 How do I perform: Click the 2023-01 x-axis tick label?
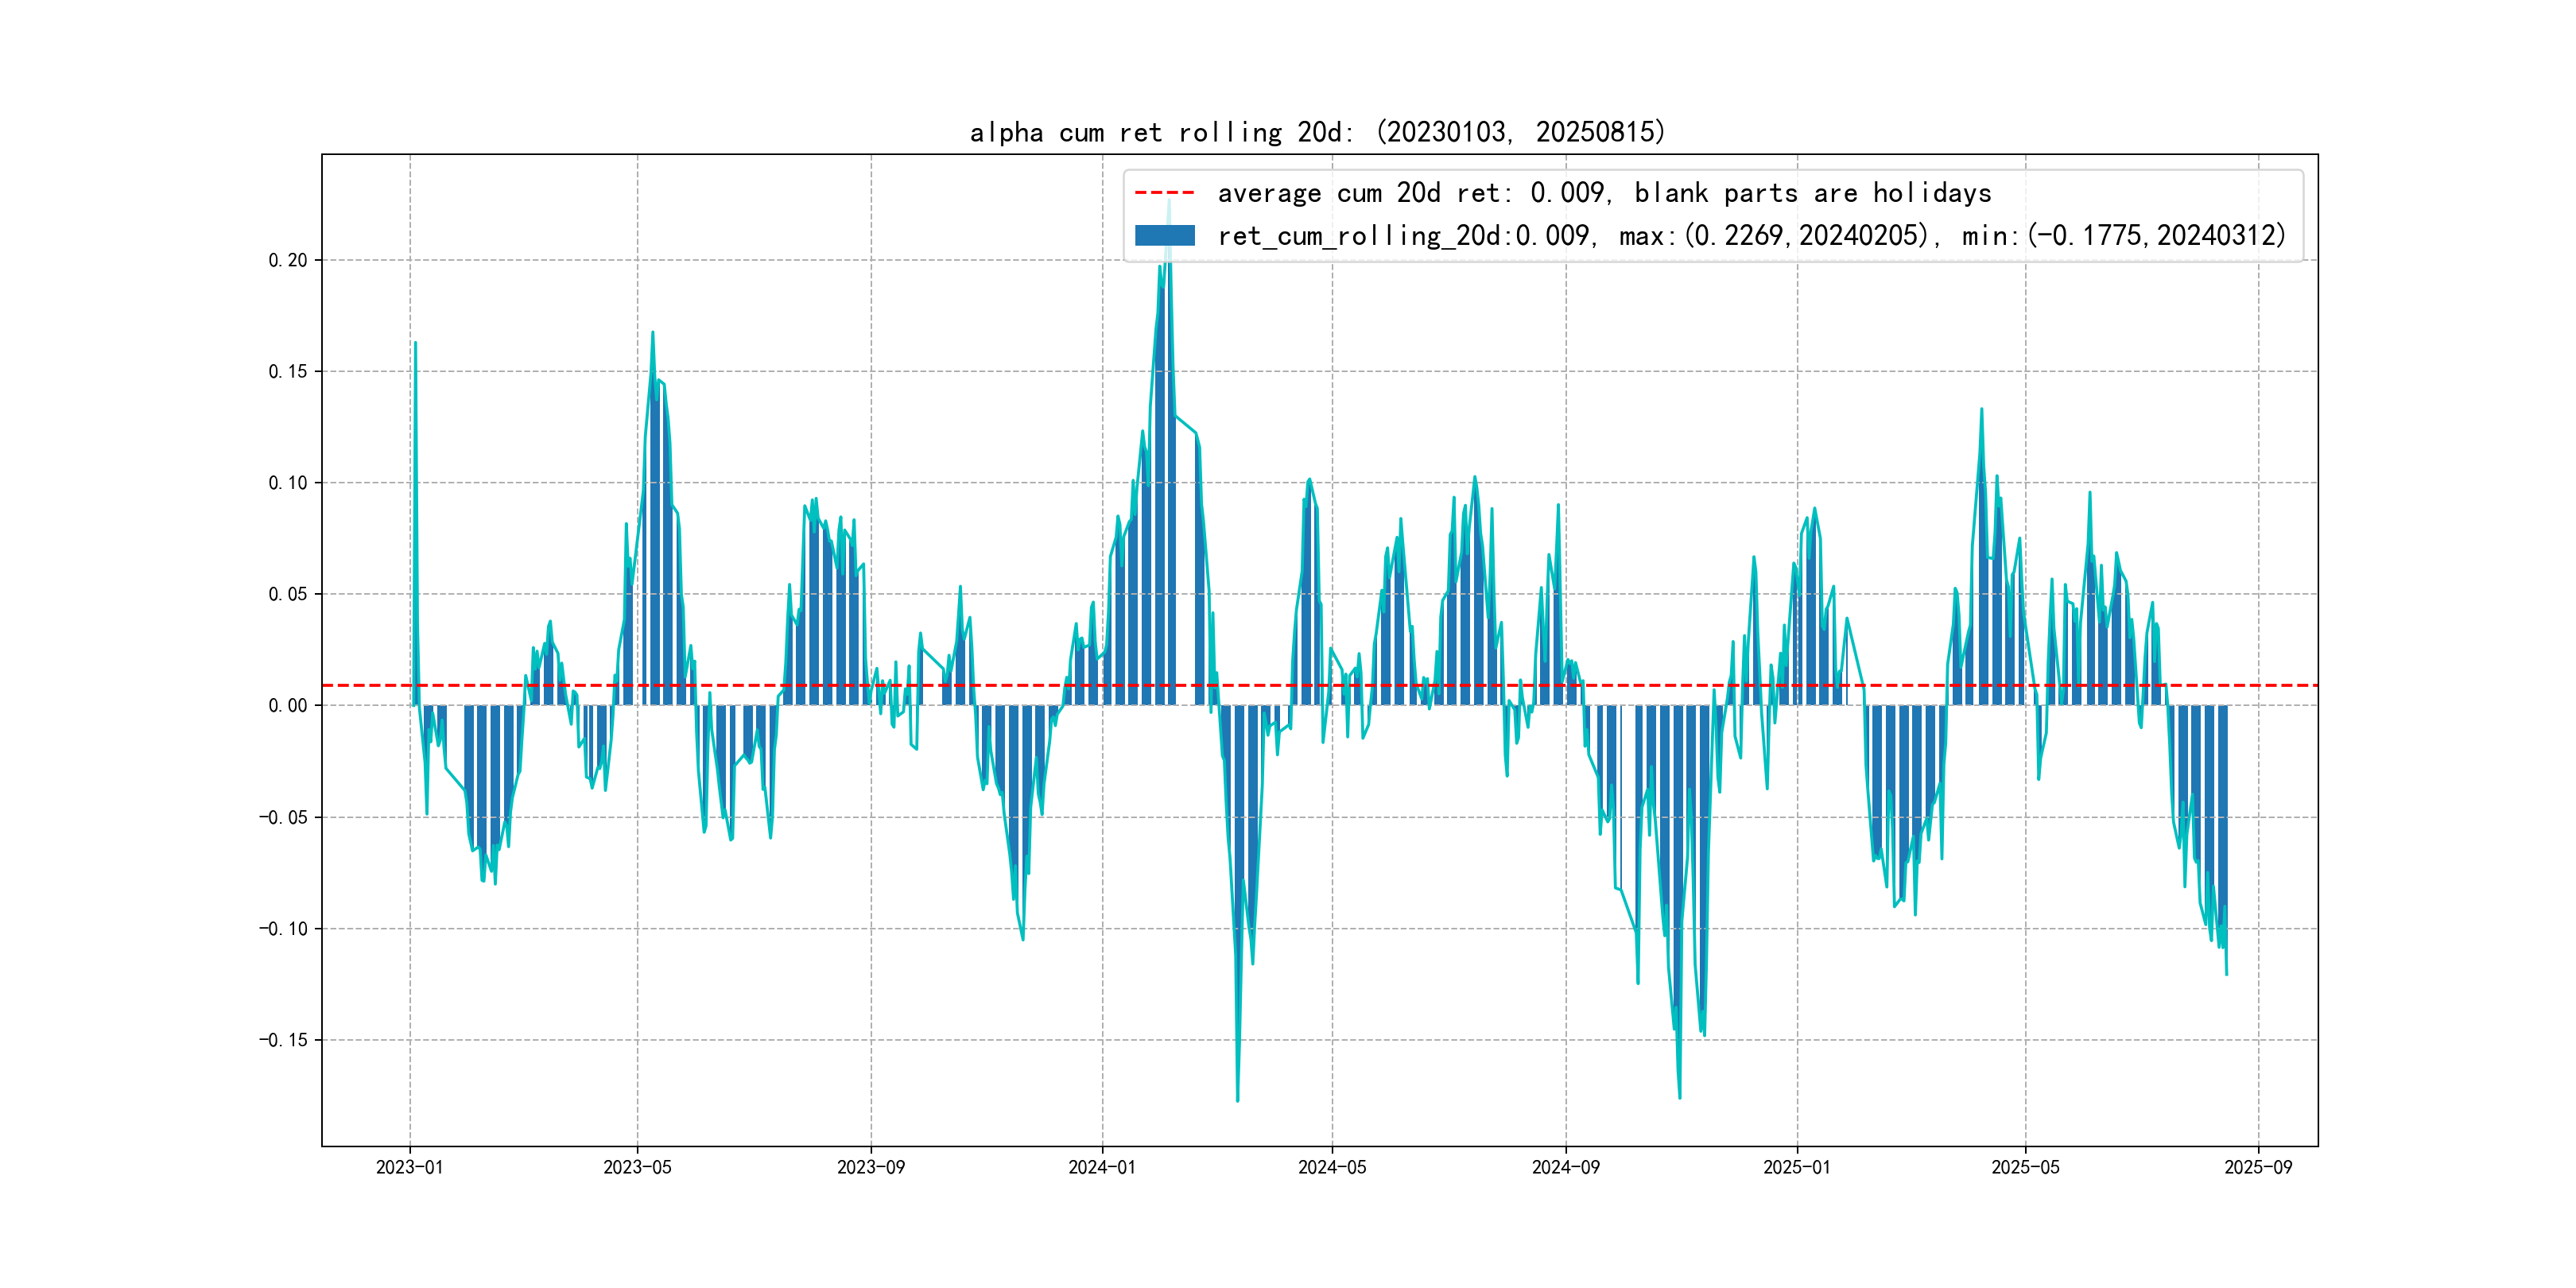409,1167
